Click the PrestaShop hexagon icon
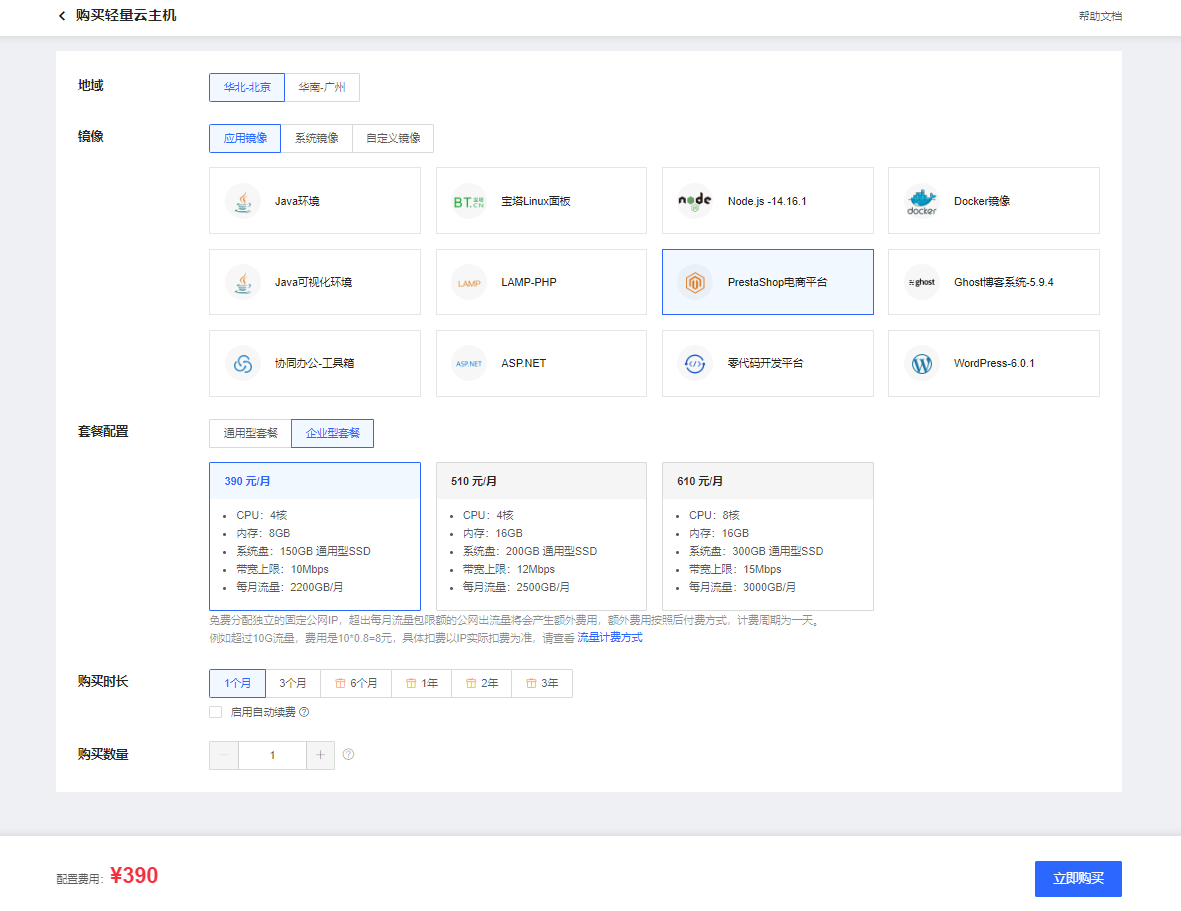This screenshot has height=911, width=1181. [x=694, y=282]
